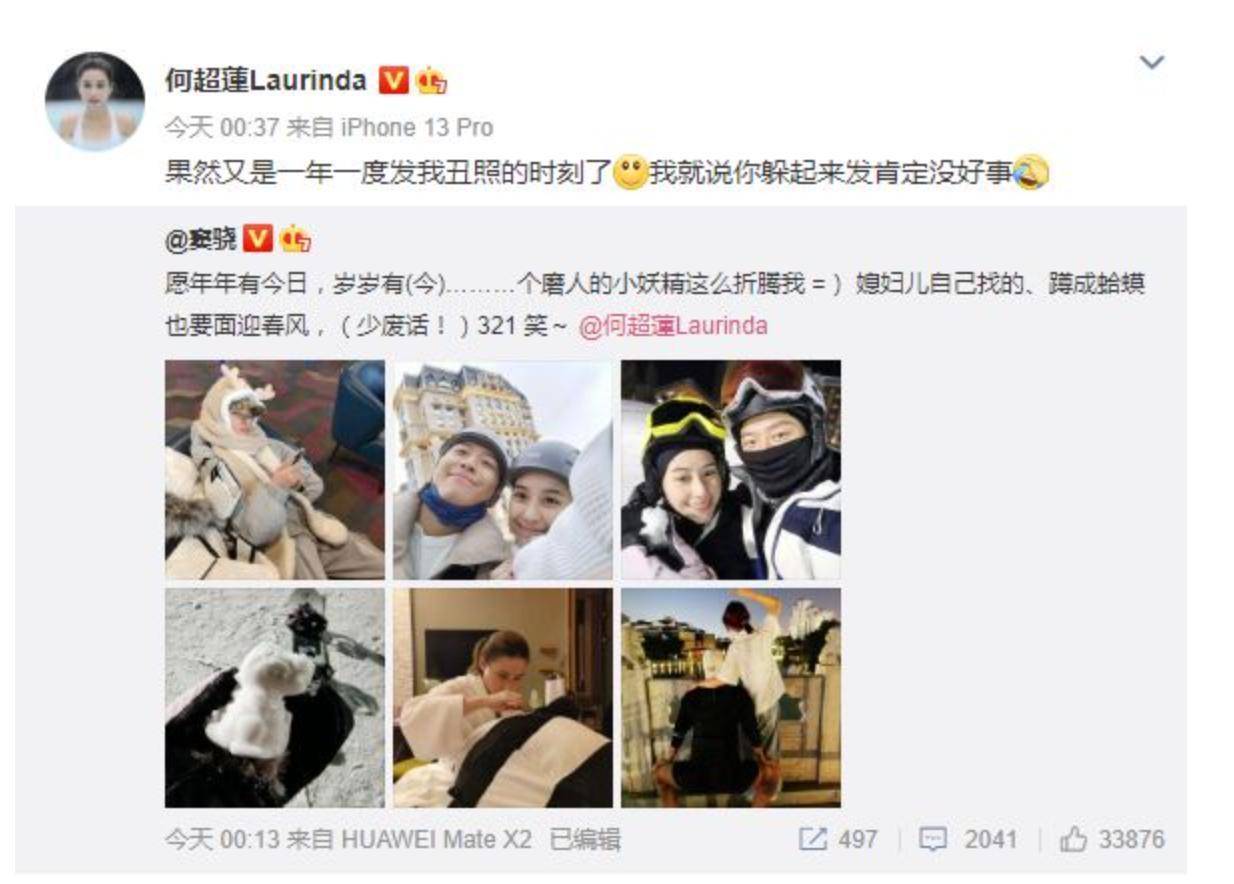Screen dimensions: 1234x884
Task: Open the white bathrobe photo thumbnail
Action: coord(502,698)
